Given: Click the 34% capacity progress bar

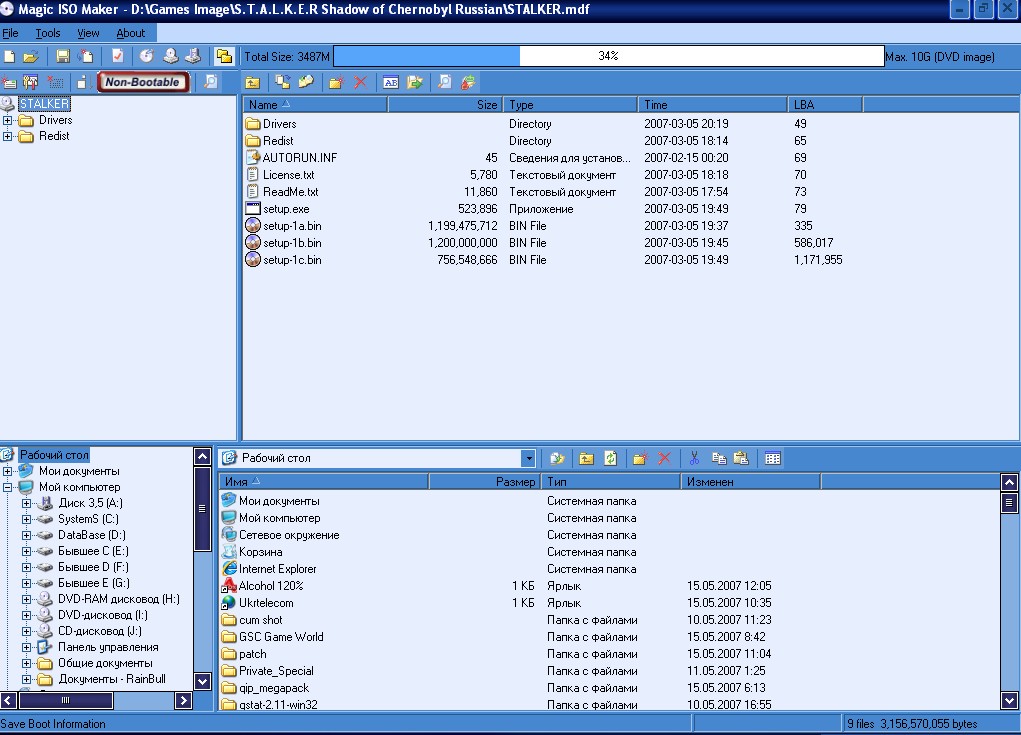Looking at the screenshot, I should (607, 57).
